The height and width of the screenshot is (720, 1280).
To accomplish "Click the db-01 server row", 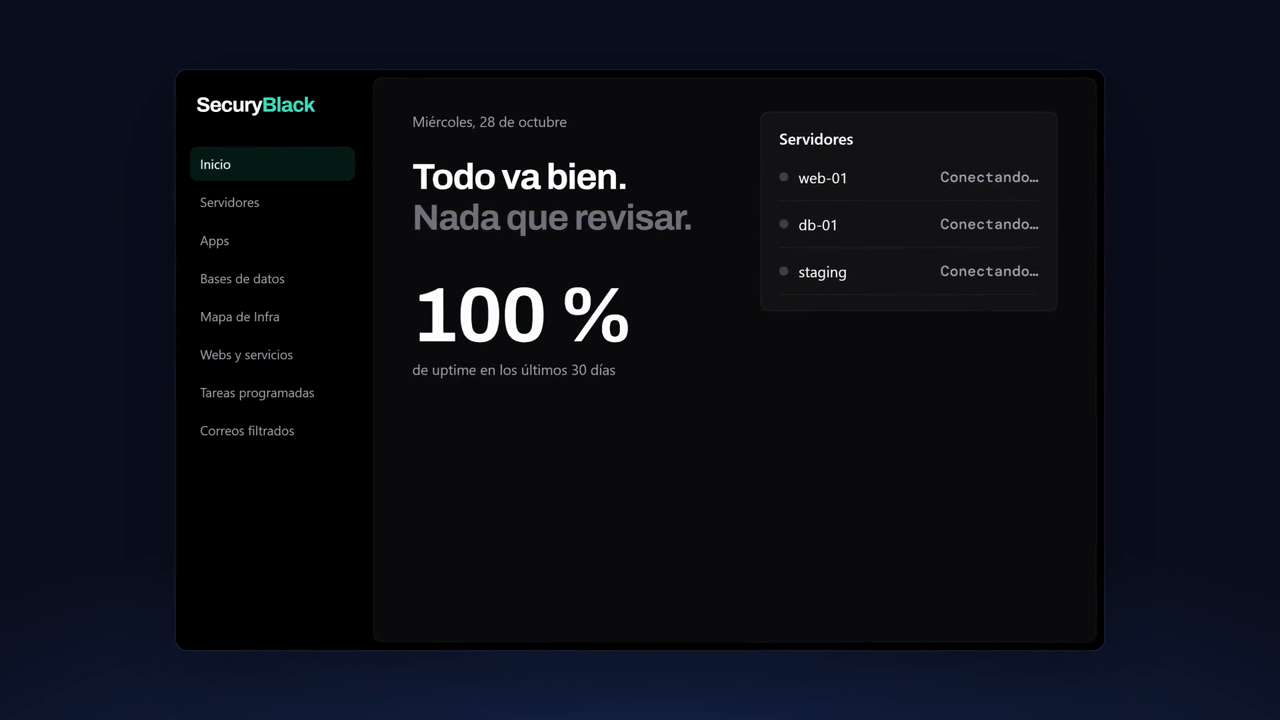I will tap(908, 224).
